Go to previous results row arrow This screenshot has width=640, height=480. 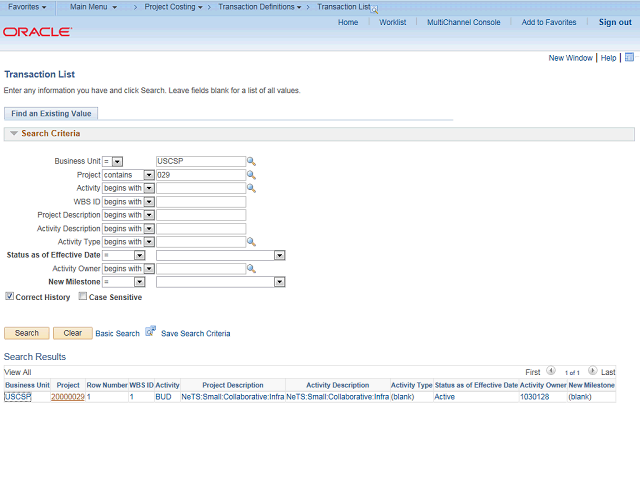tap(551, 371)
